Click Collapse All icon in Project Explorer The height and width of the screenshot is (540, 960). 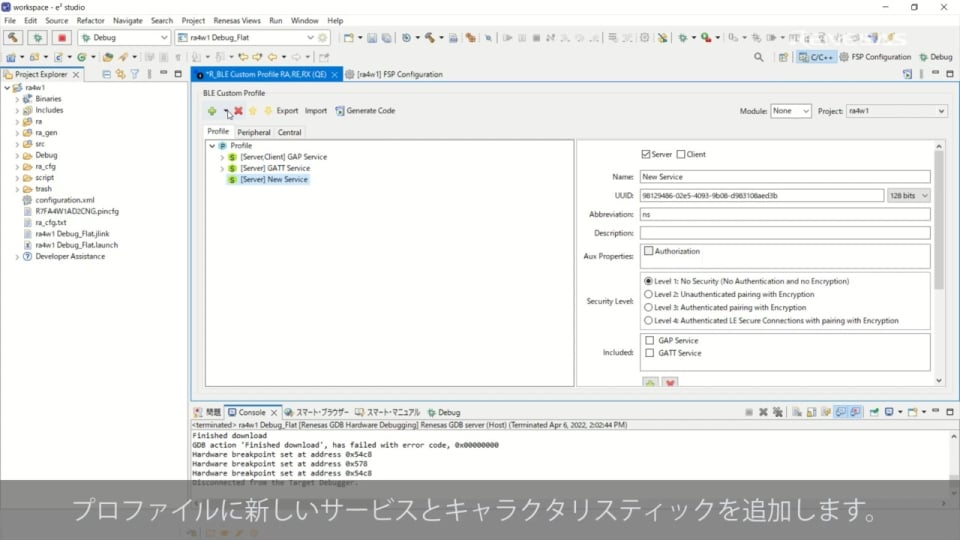pyautogui.click(x=107, y=74)
